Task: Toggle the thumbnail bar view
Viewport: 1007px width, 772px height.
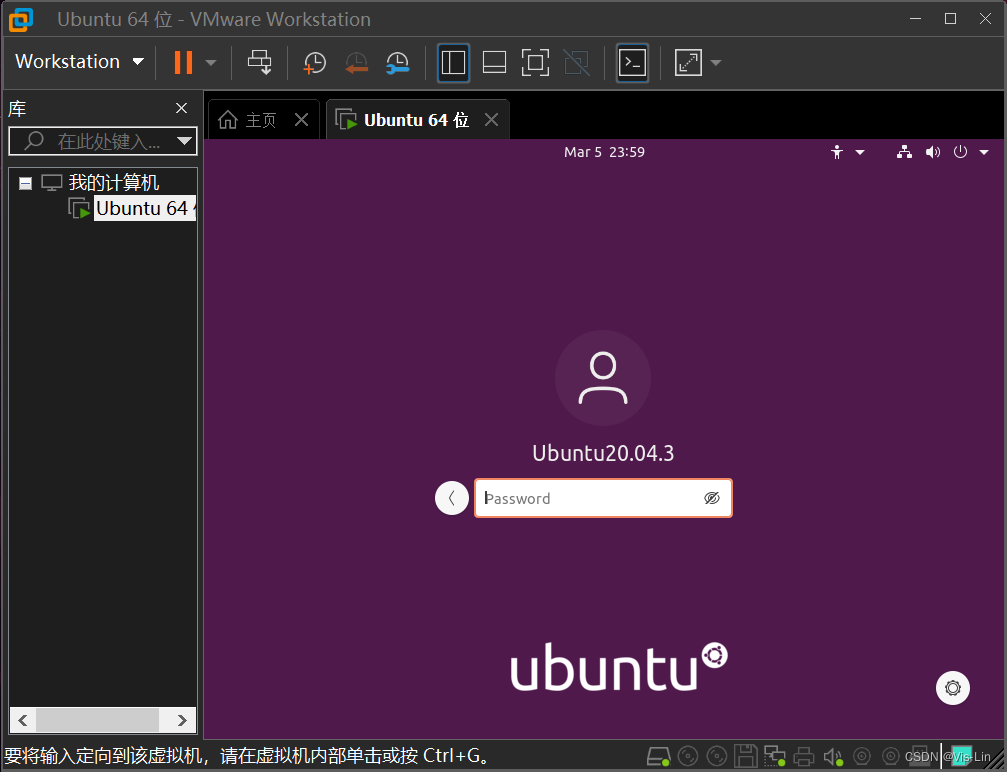Action: coord(494,63)
